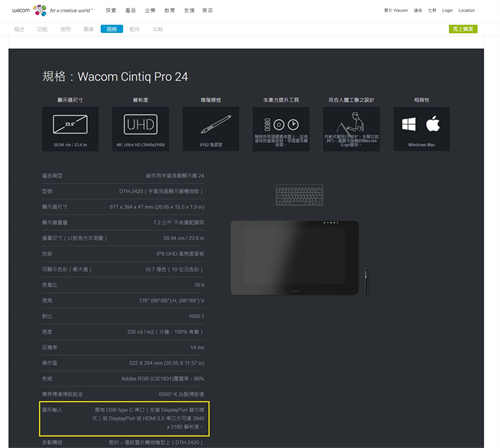
Task: Select the 14 ms response time value
Action: [x=197, y=348]
